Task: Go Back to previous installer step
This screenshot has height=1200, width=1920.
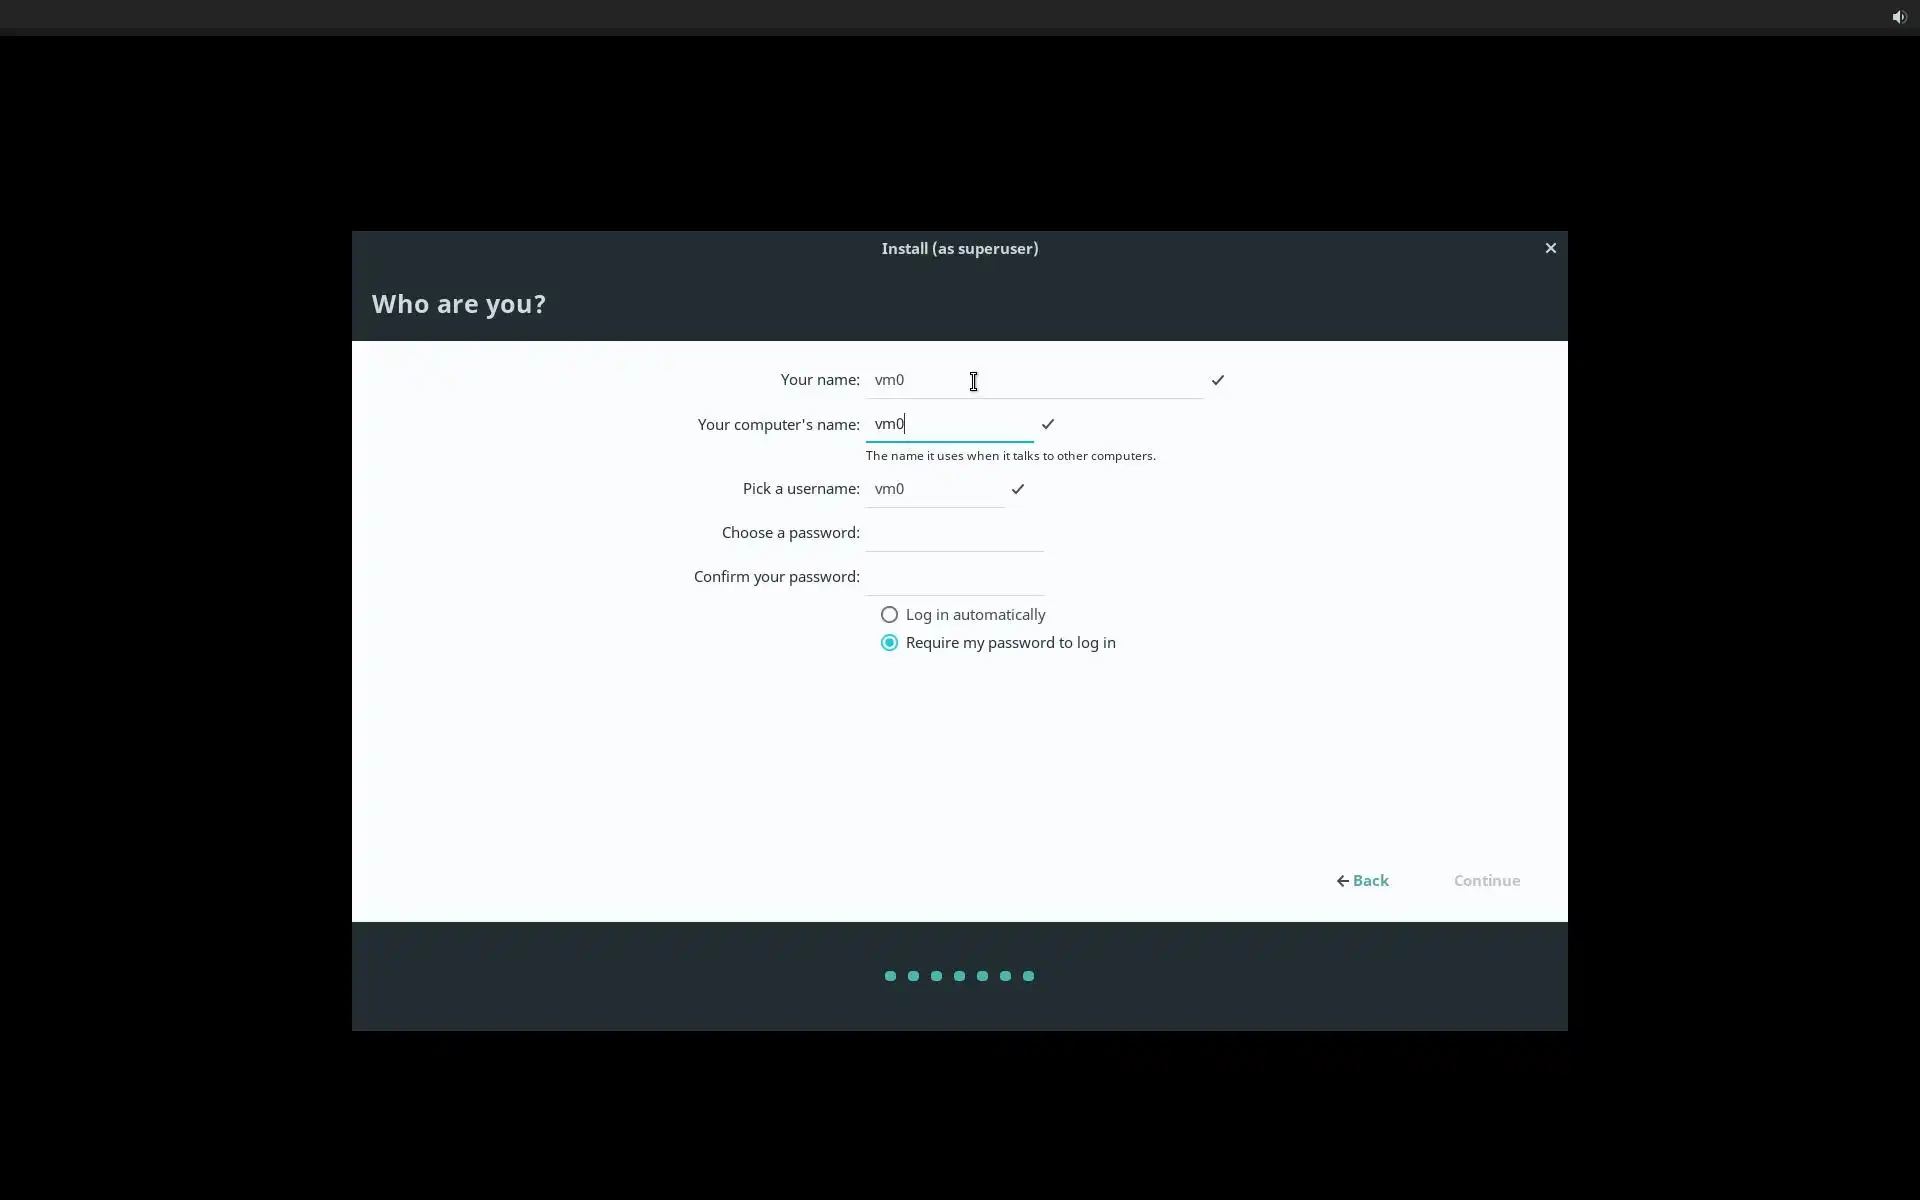Action: pos(1370,881)
